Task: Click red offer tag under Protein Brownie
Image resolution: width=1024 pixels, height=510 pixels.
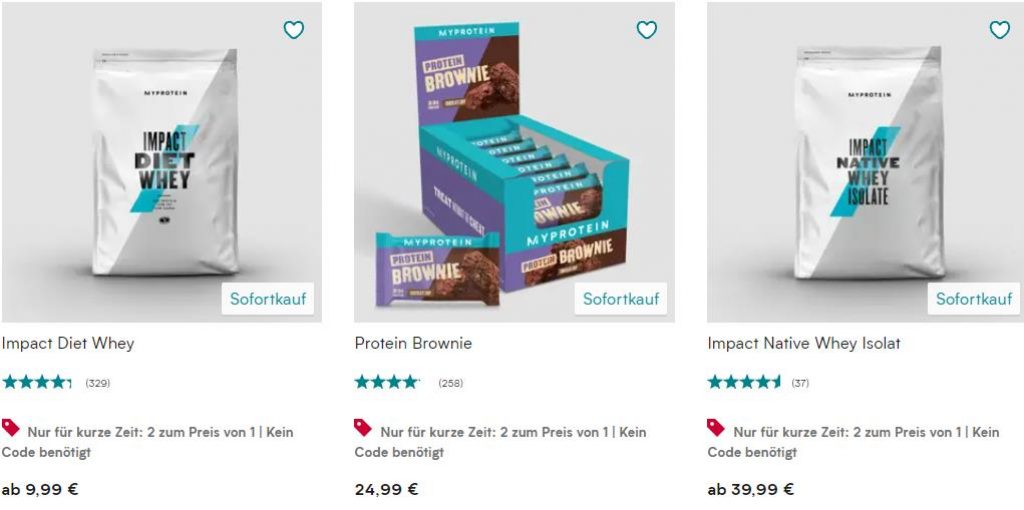Action: pyautogui.click(x=363, y=428)
